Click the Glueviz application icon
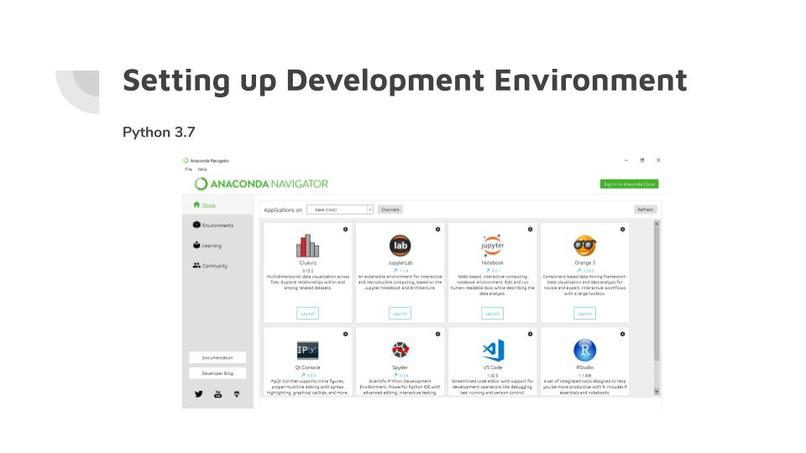This screenshot has height=453, width=806. coord(307,246)
